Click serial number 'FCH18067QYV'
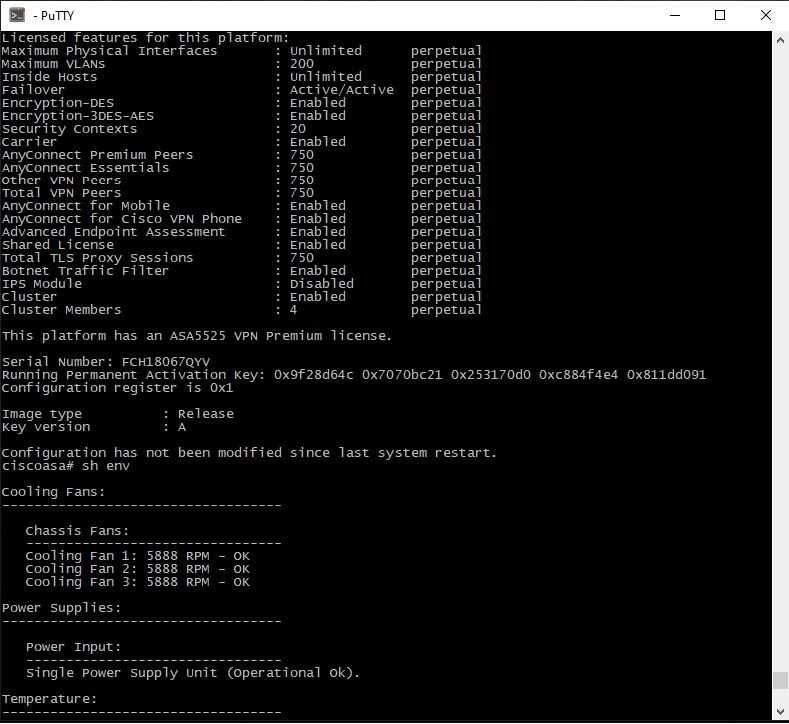 (166, 362)
